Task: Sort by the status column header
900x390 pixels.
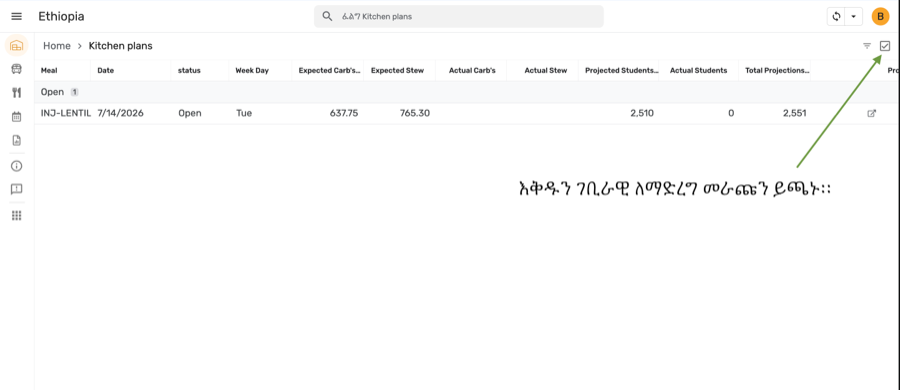Action: 189,71
